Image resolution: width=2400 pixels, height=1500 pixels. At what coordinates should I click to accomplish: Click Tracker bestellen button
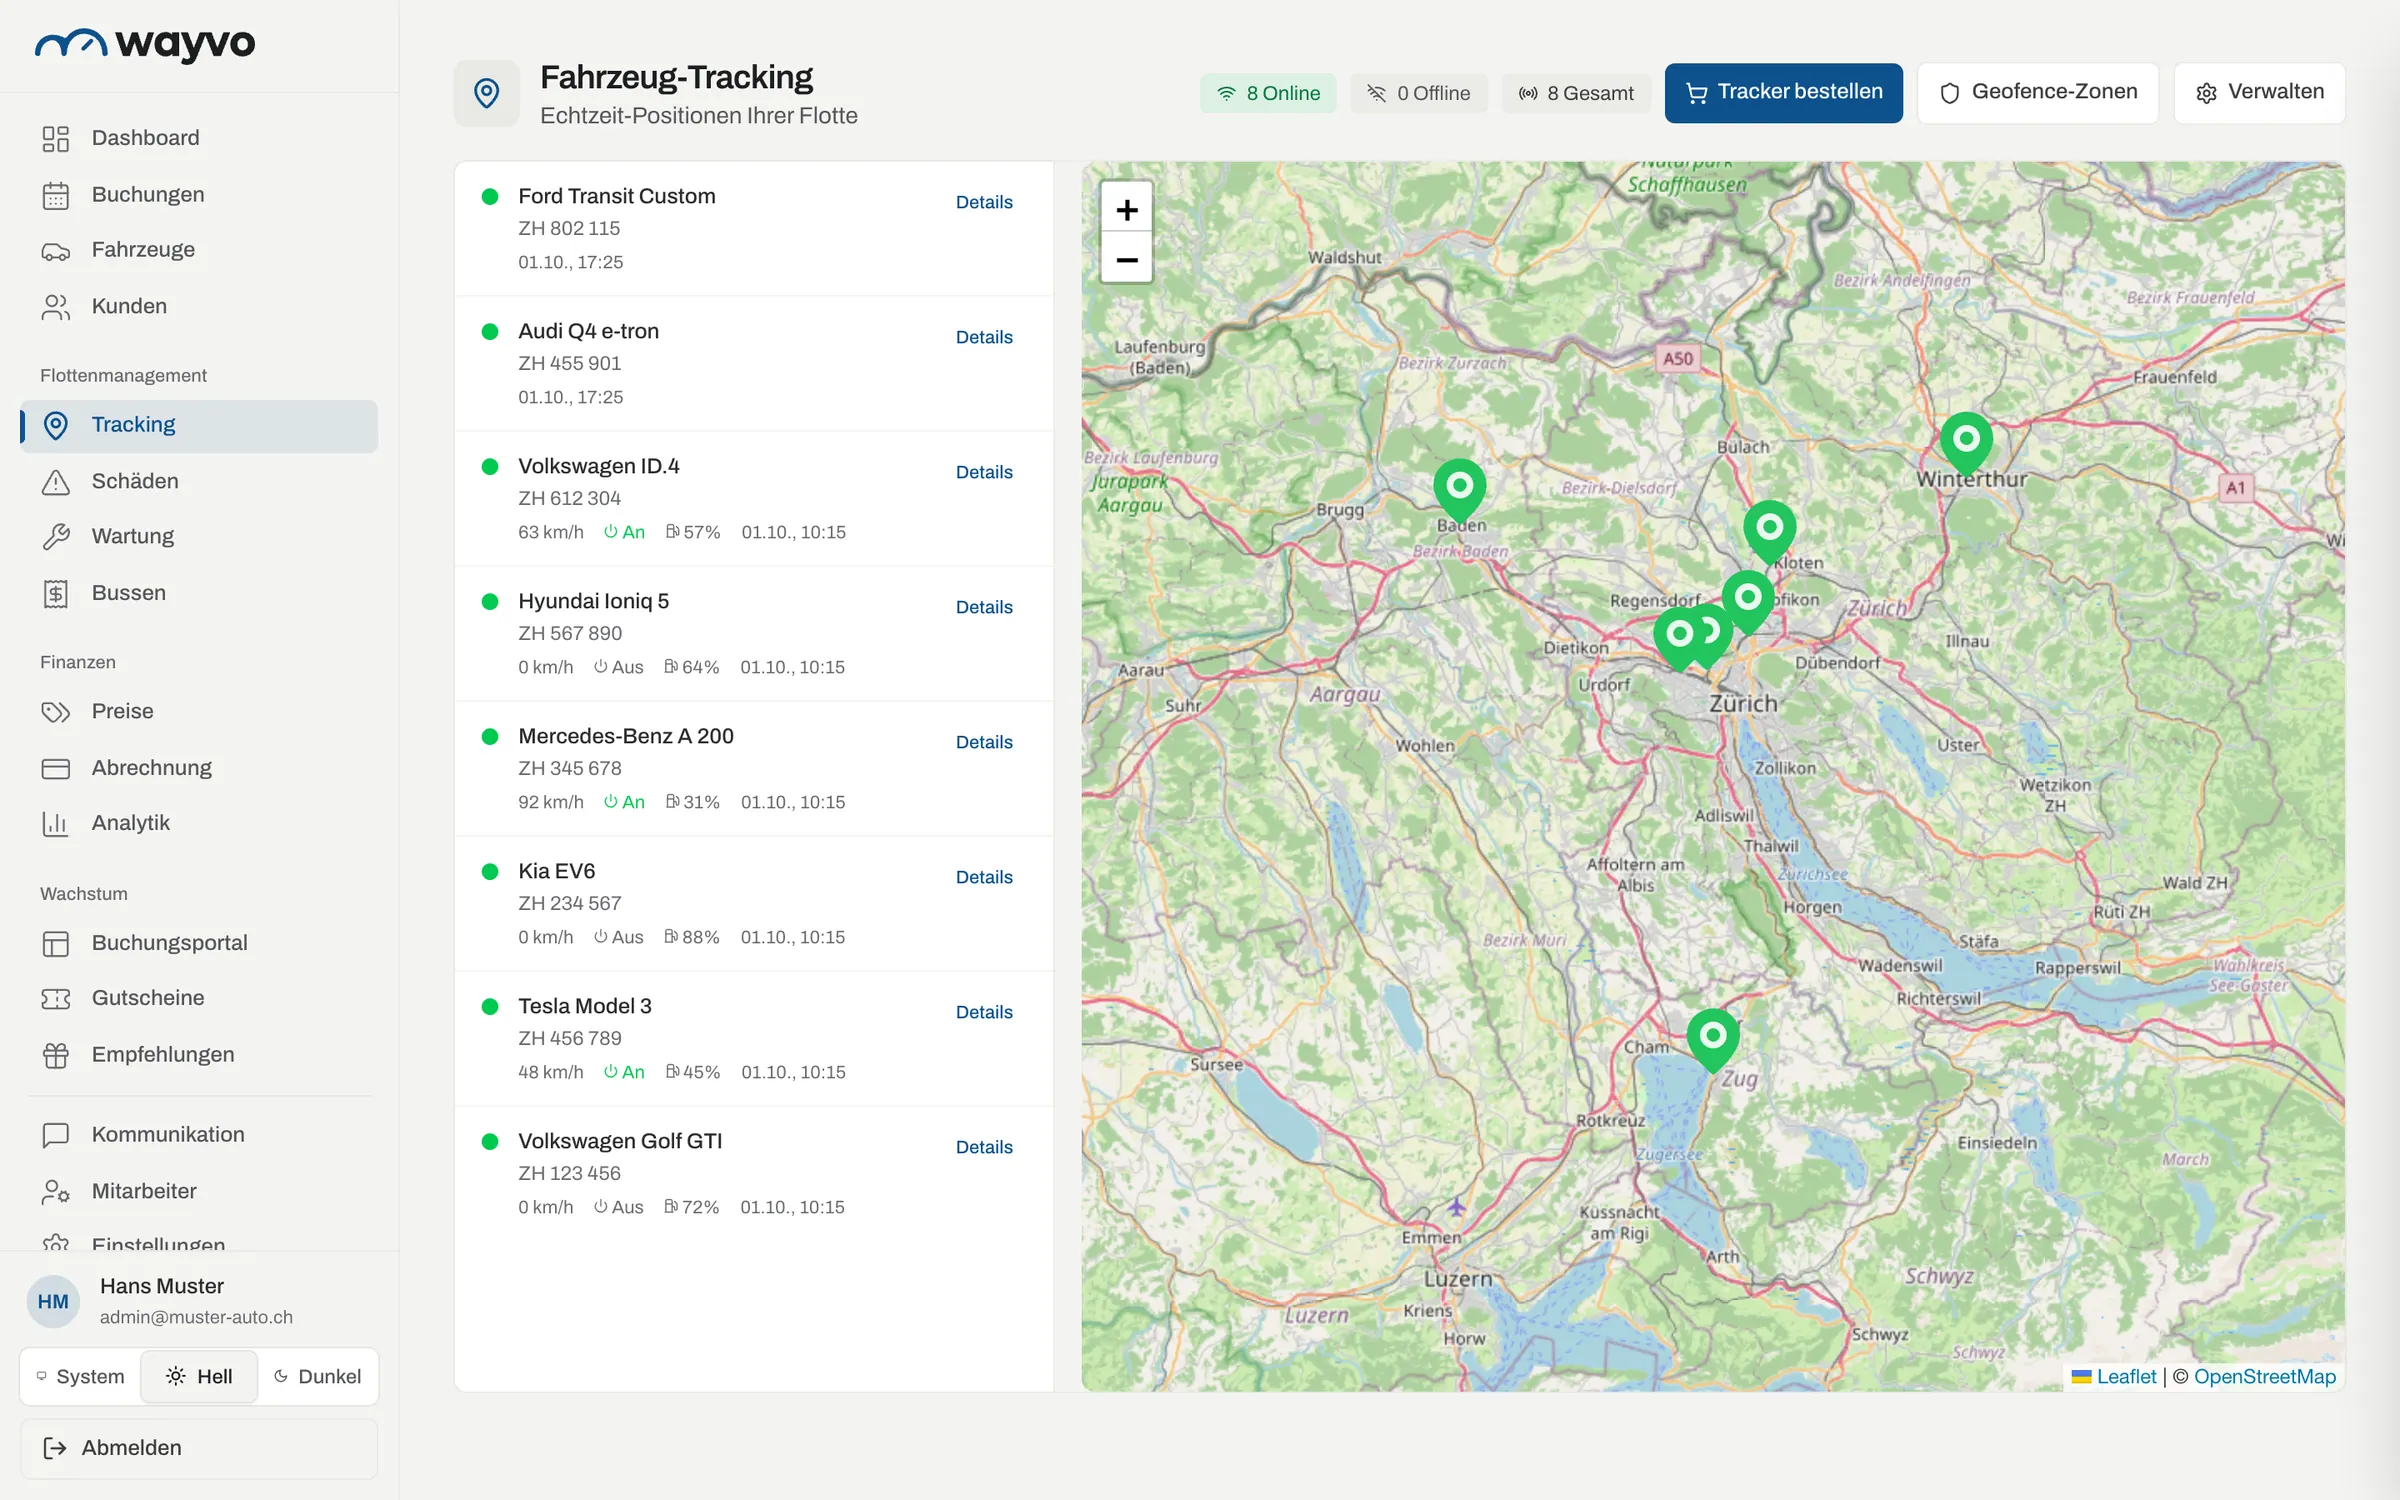pos(1783,92)
